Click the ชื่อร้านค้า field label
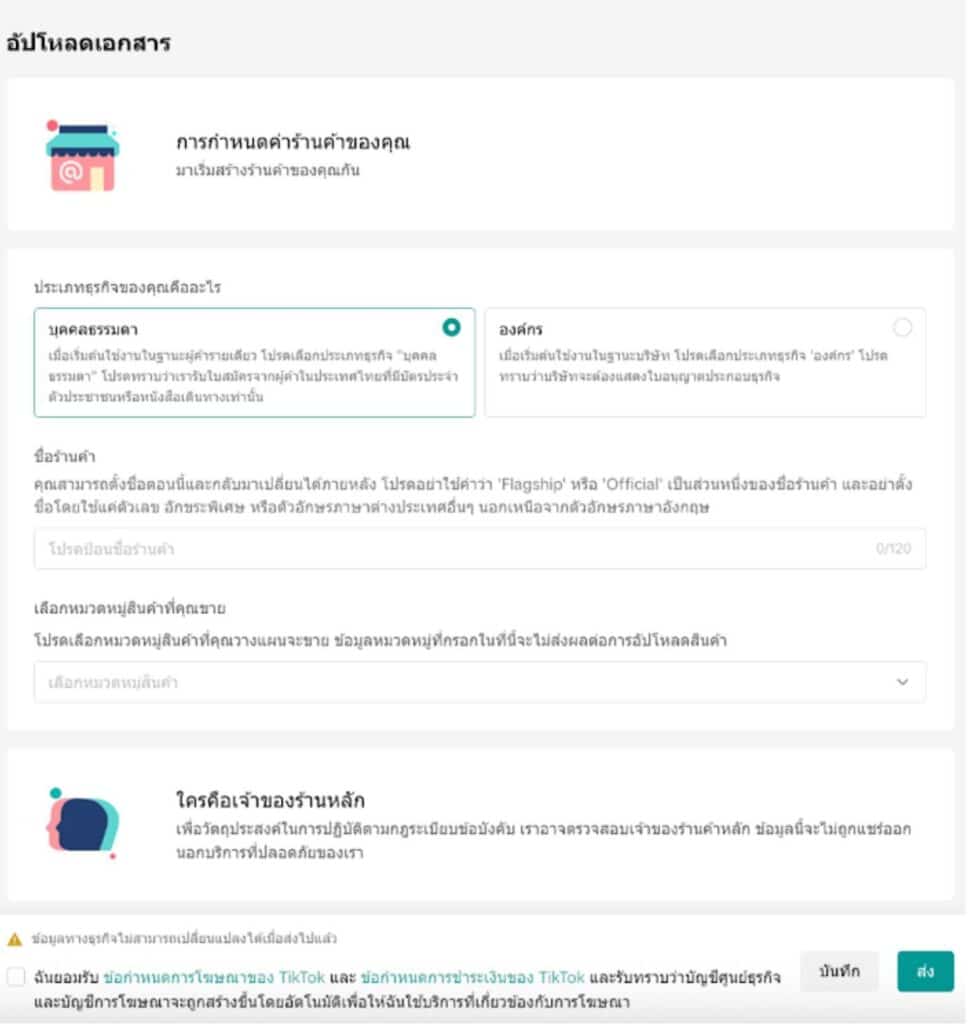This screenshot has height=1024, width=977. click(x=65, y=456)
